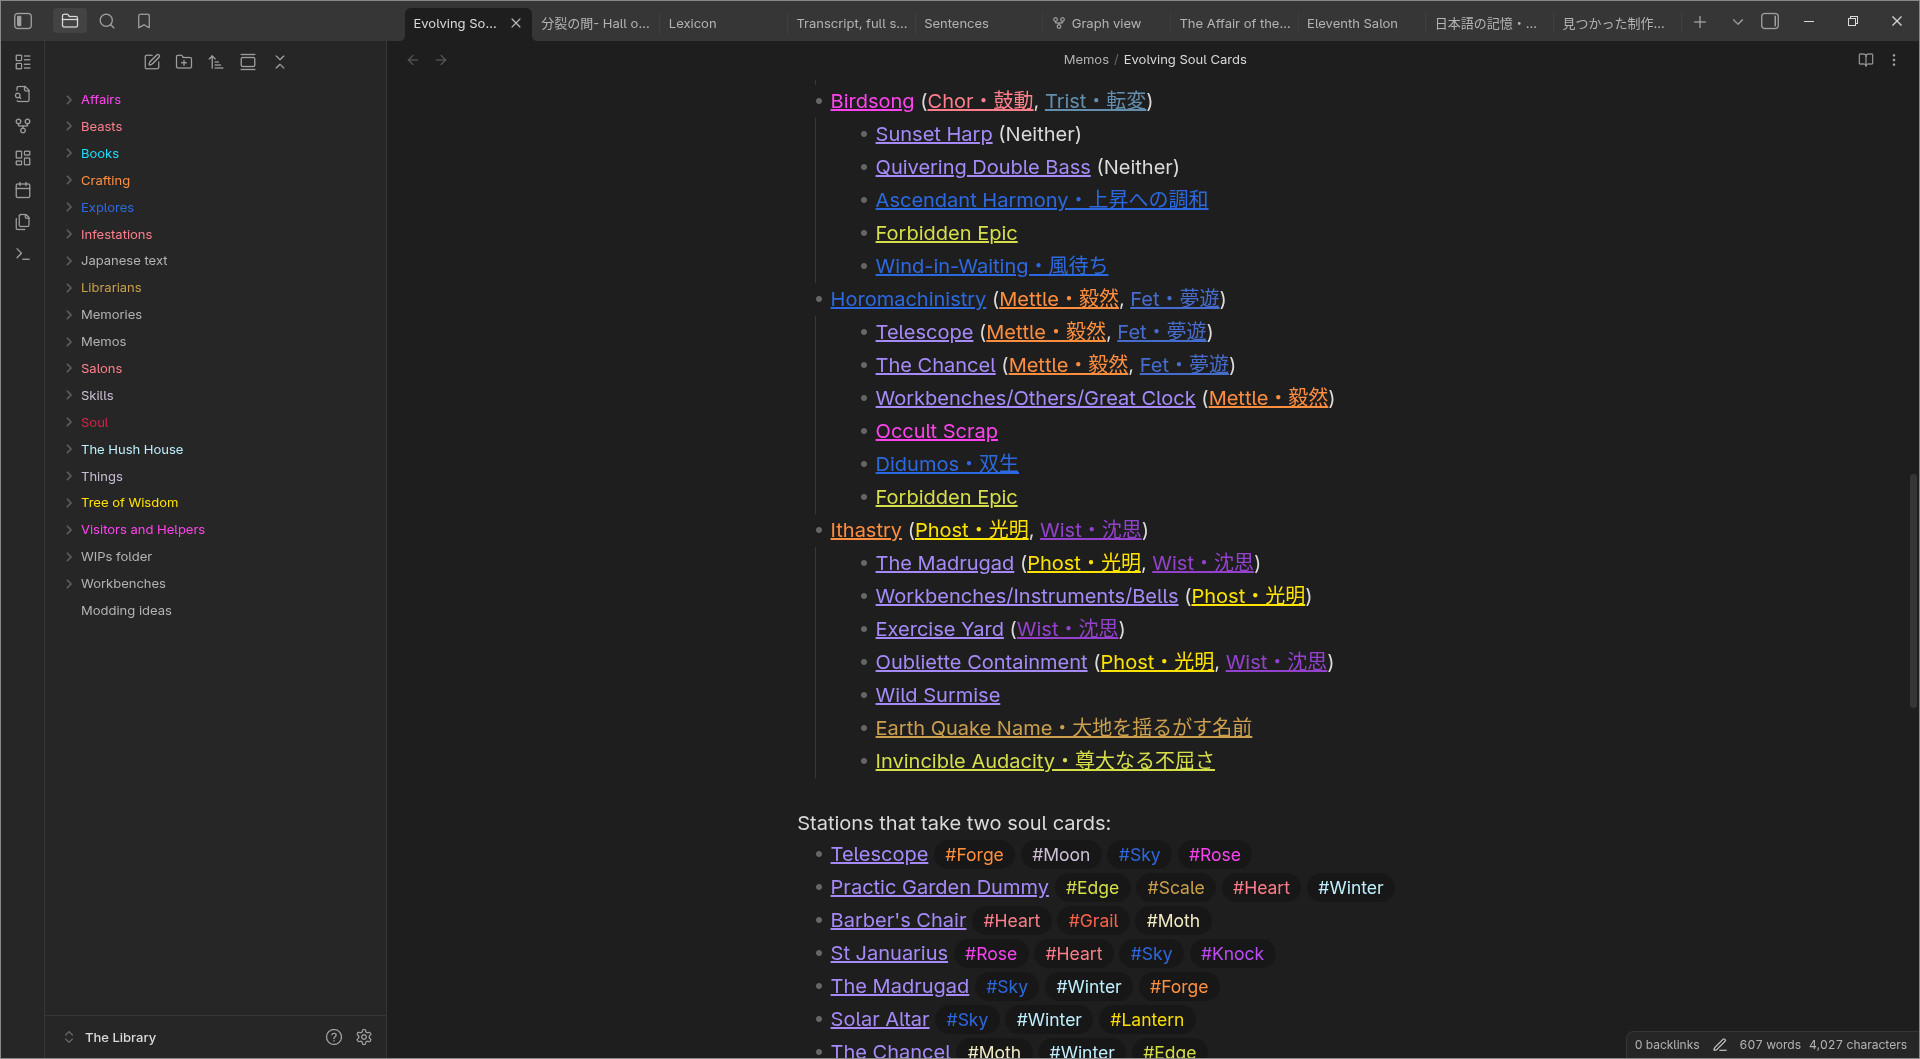Open the vault settings
This screenshot has width=1920, height=1059.
click(364, 1037)
